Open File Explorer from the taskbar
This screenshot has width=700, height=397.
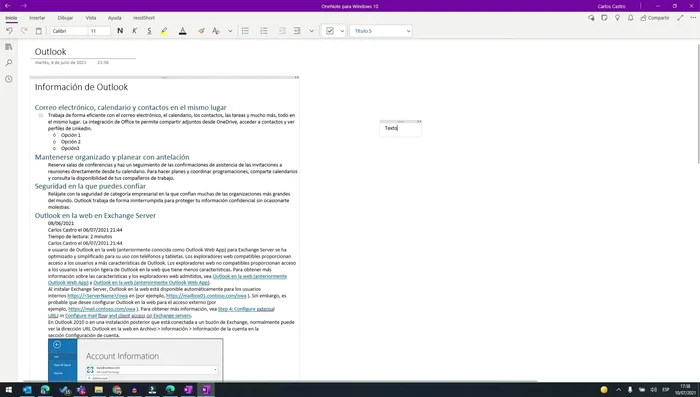pos(99,389)
